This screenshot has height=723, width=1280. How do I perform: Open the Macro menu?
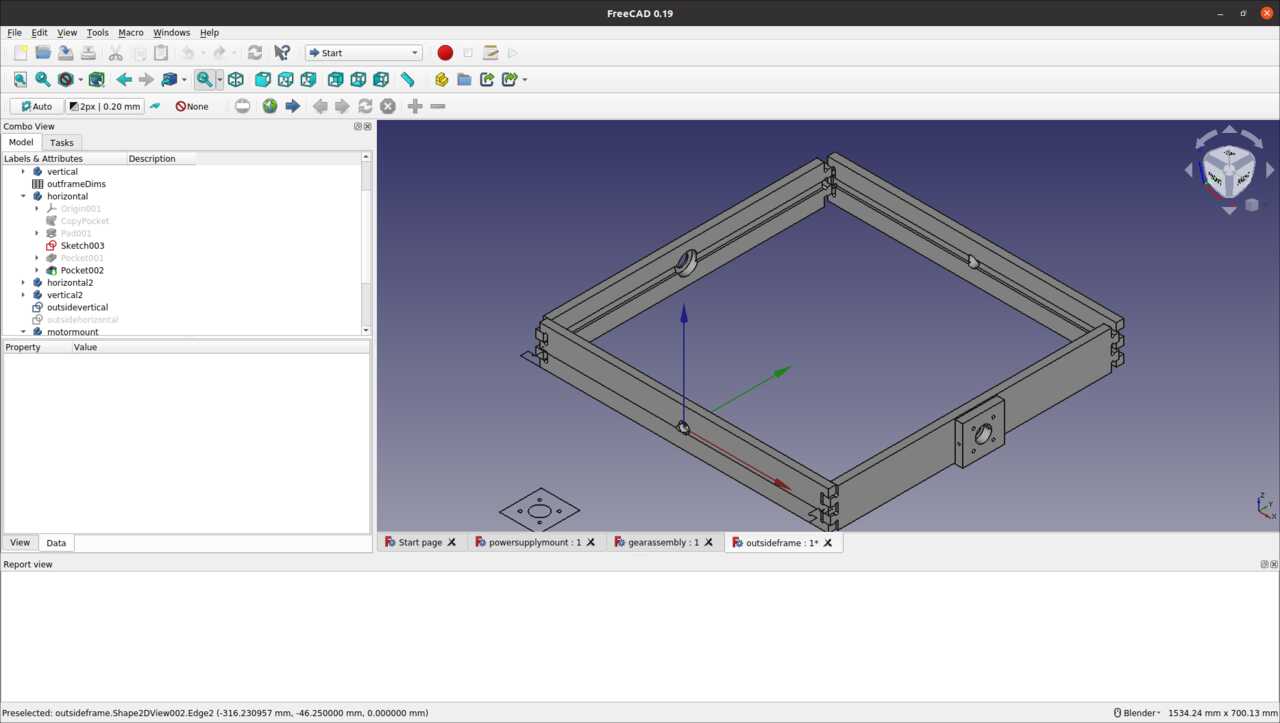click(x=131, y=33)
